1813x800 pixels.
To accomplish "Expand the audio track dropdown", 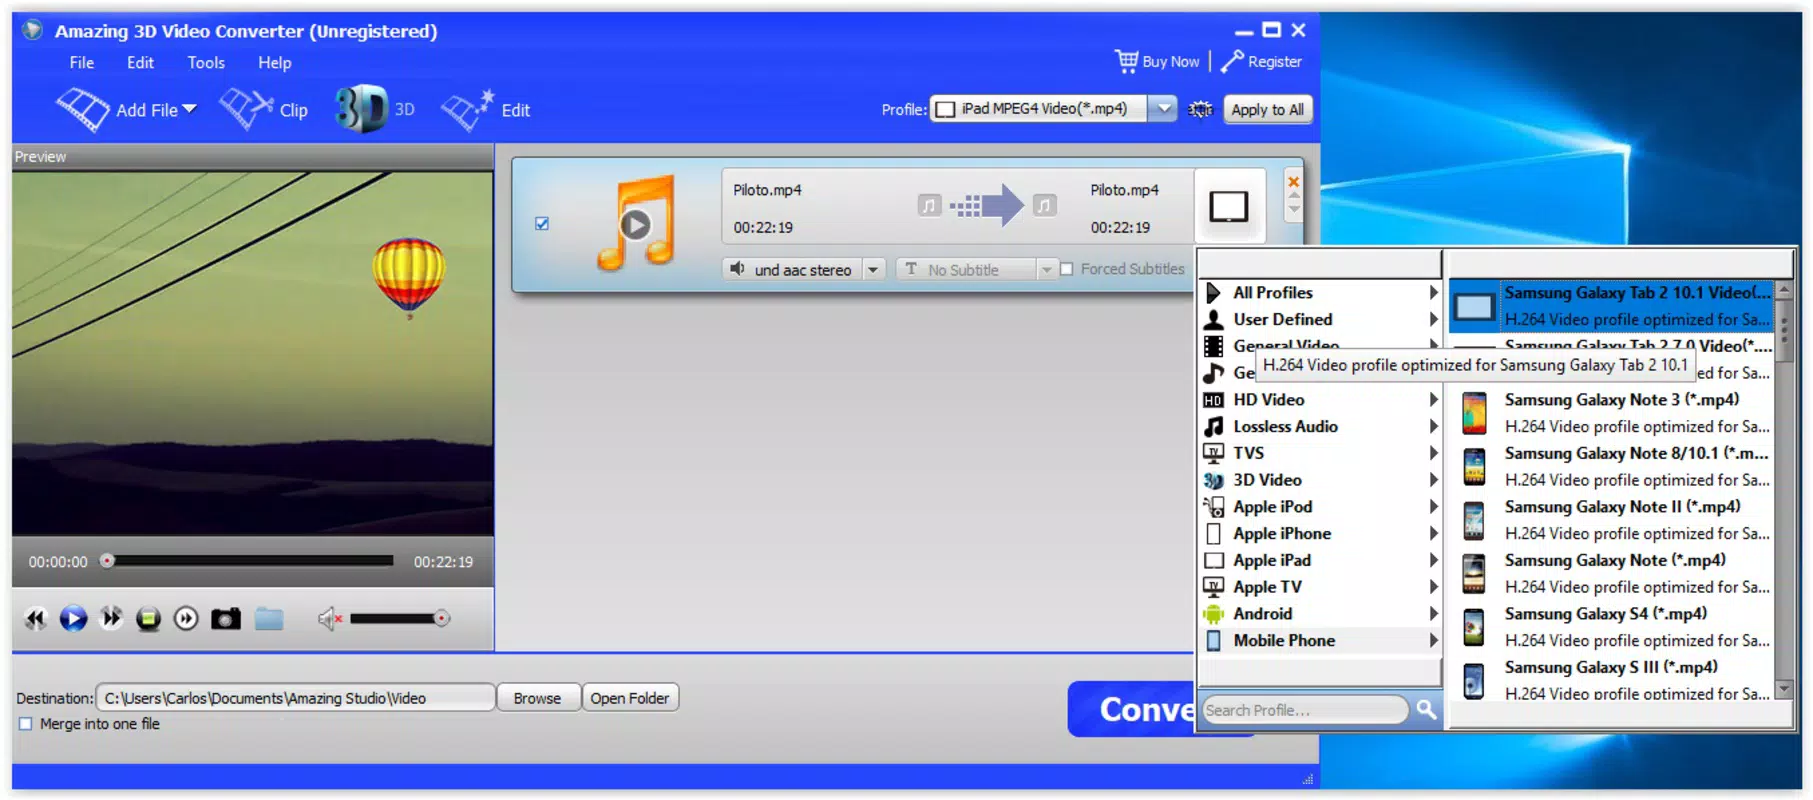I will tap(873, 270).
